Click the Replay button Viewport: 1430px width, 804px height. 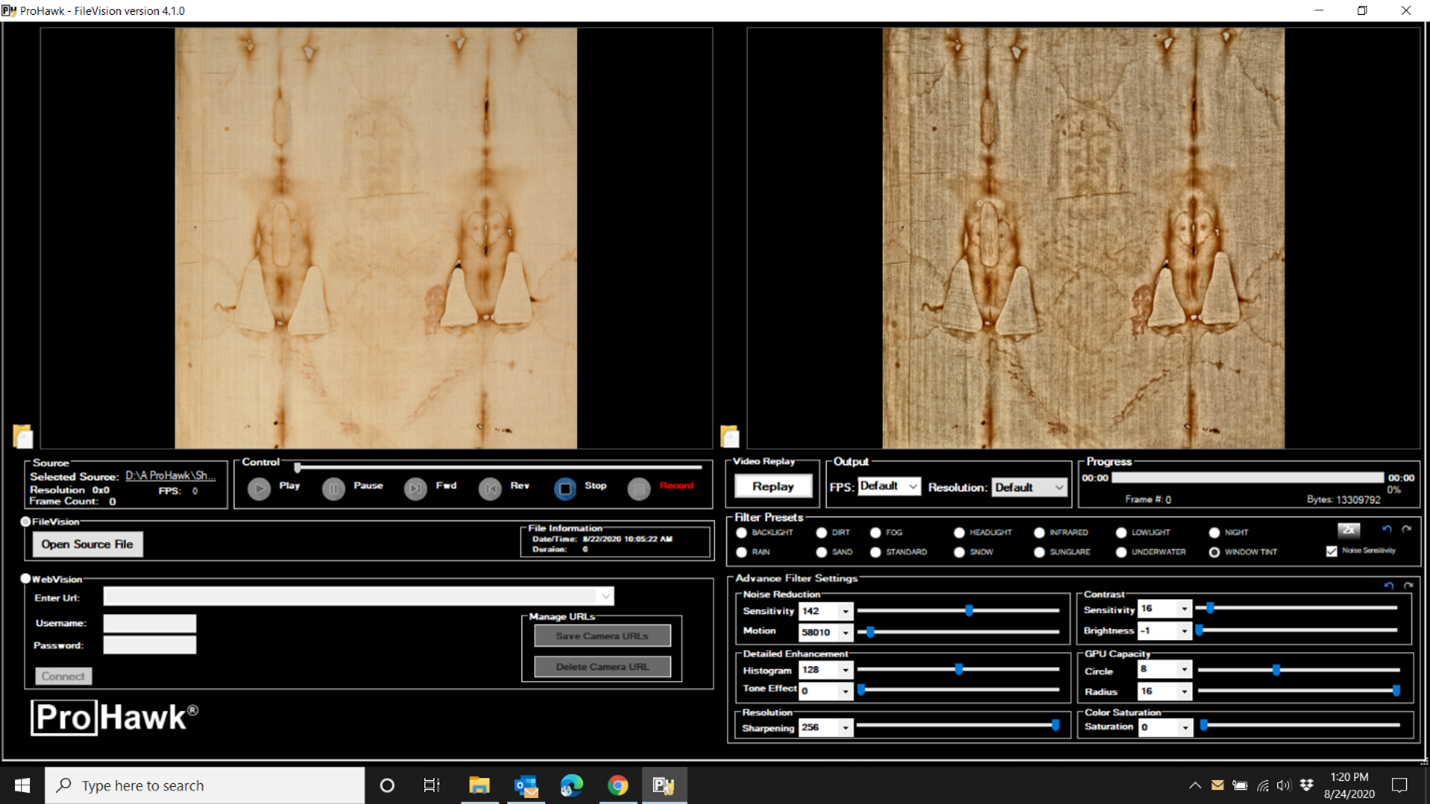click(x=773, y=486)
